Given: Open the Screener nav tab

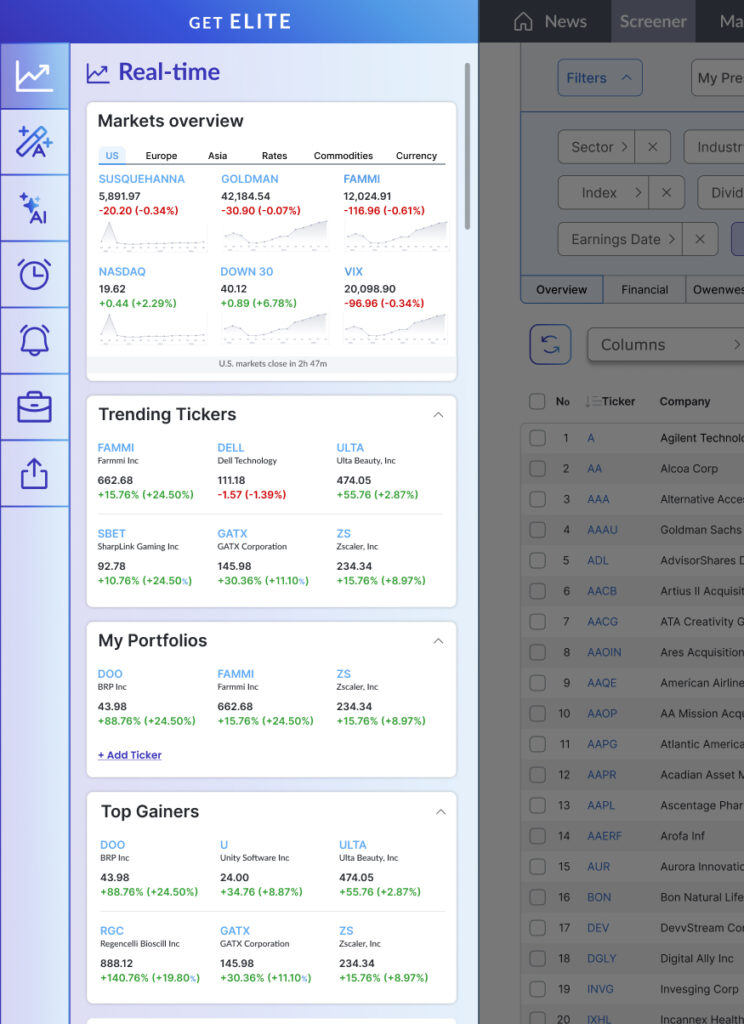Looking at the screenshot, I should pos(653,22).
